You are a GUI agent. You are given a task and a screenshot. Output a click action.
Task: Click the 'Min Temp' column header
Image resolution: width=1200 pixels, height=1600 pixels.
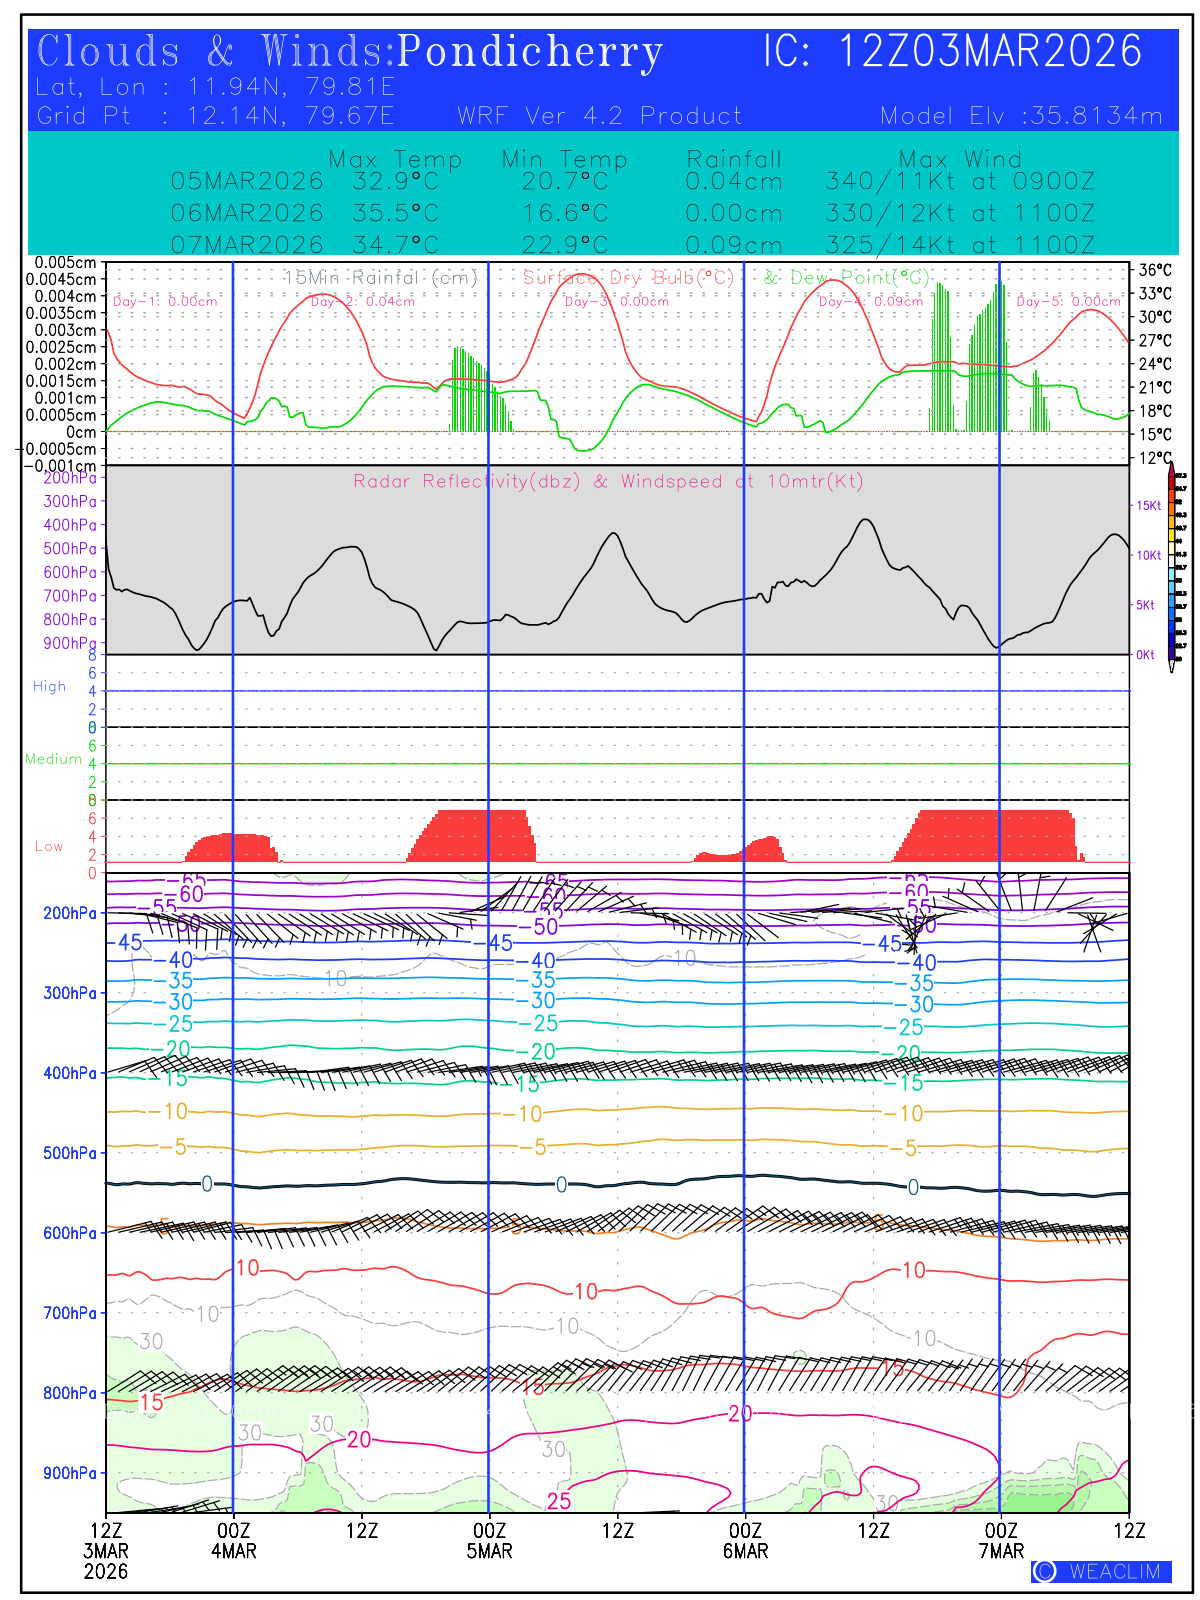(x=564, y=159)
